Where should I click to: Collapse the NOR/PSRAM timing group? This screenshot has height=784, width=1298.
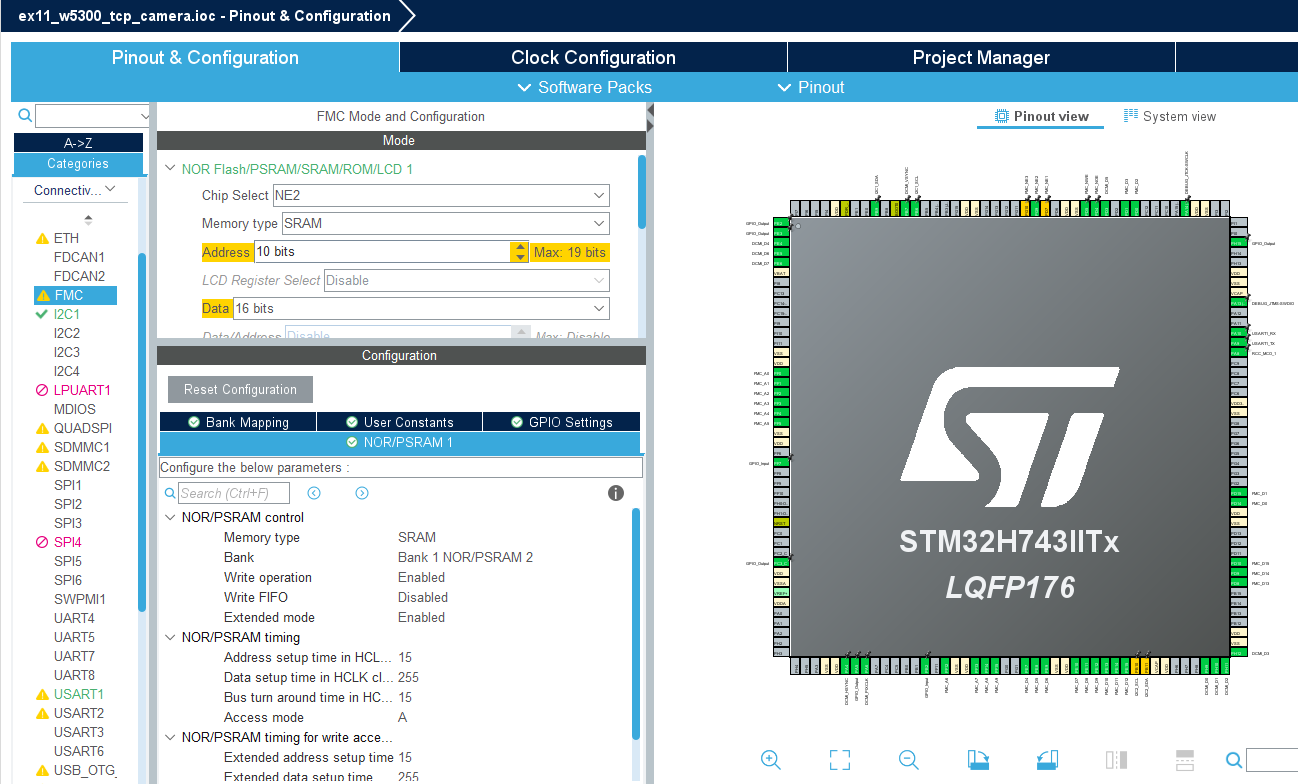coord(169,637)
